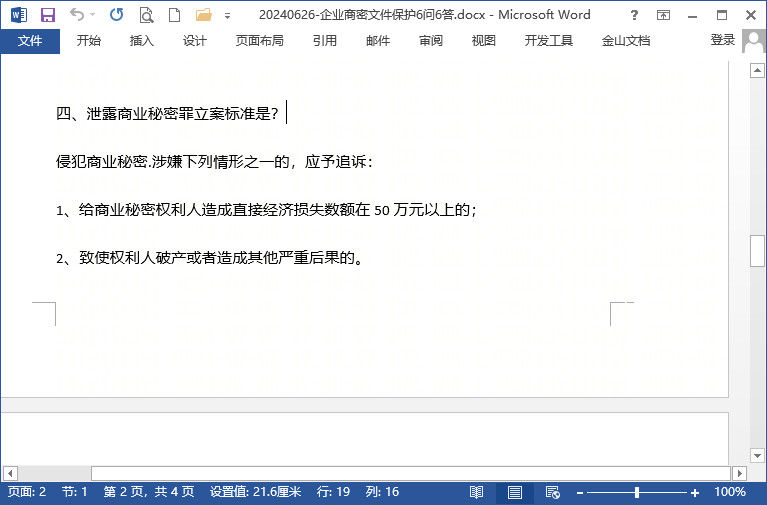Switch to the 开始 ribbon tab
Viewport: 767px width, 505px height.
click(x=89, y=41)
